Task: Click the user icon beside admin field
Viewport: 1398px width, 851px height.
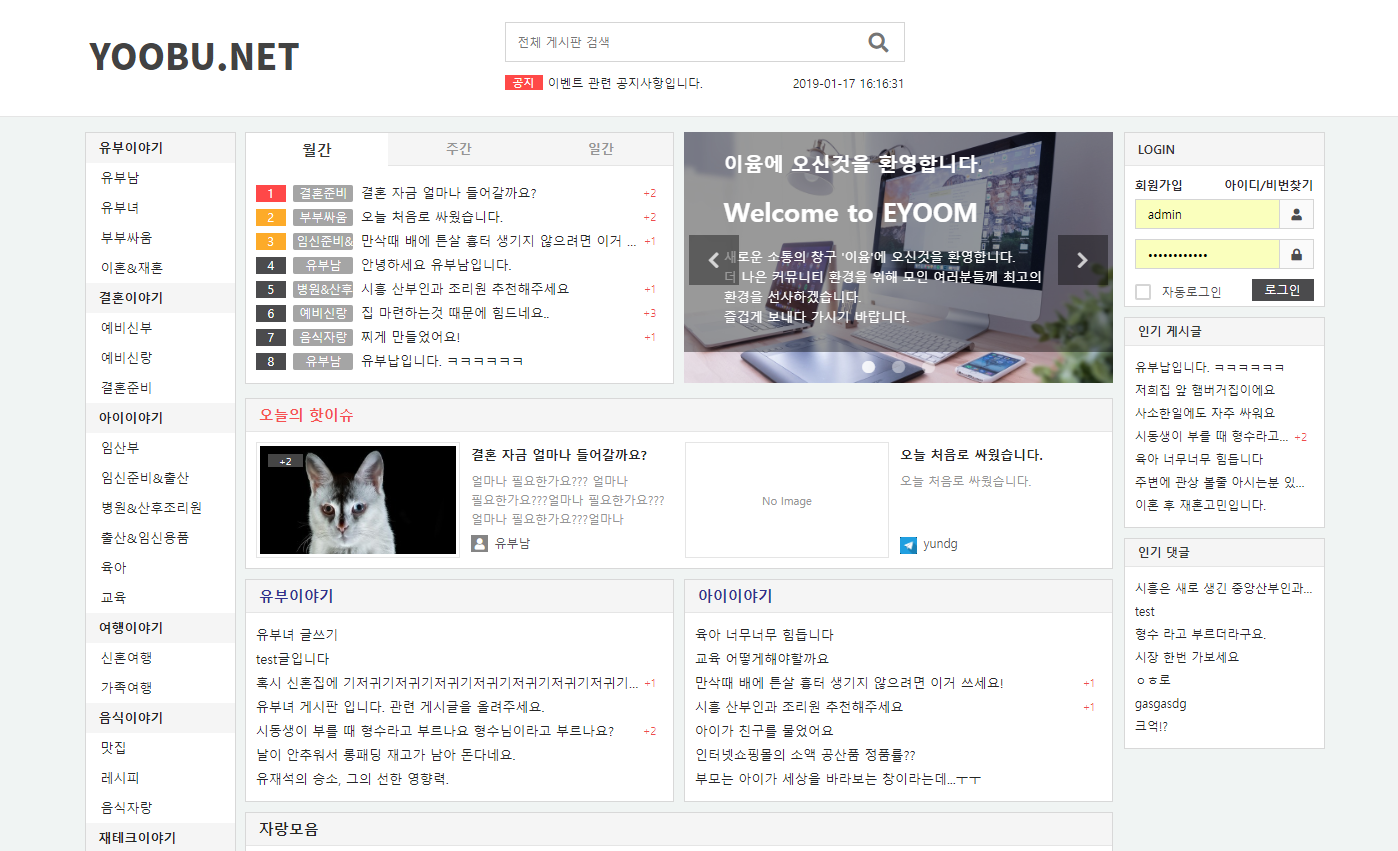Action: [x=1297, y=214]
